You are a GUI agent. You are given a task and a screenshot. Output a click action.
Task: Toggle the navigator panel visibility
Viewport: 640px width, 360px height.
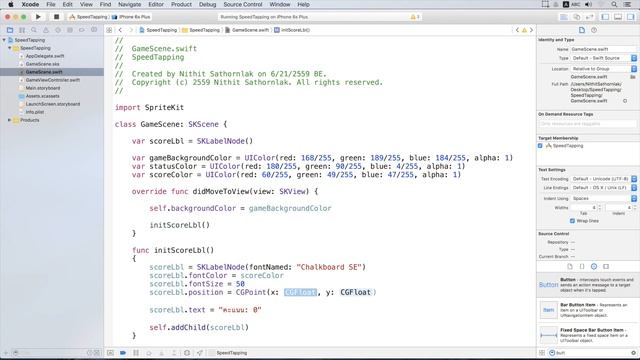[x=606, y=17]
